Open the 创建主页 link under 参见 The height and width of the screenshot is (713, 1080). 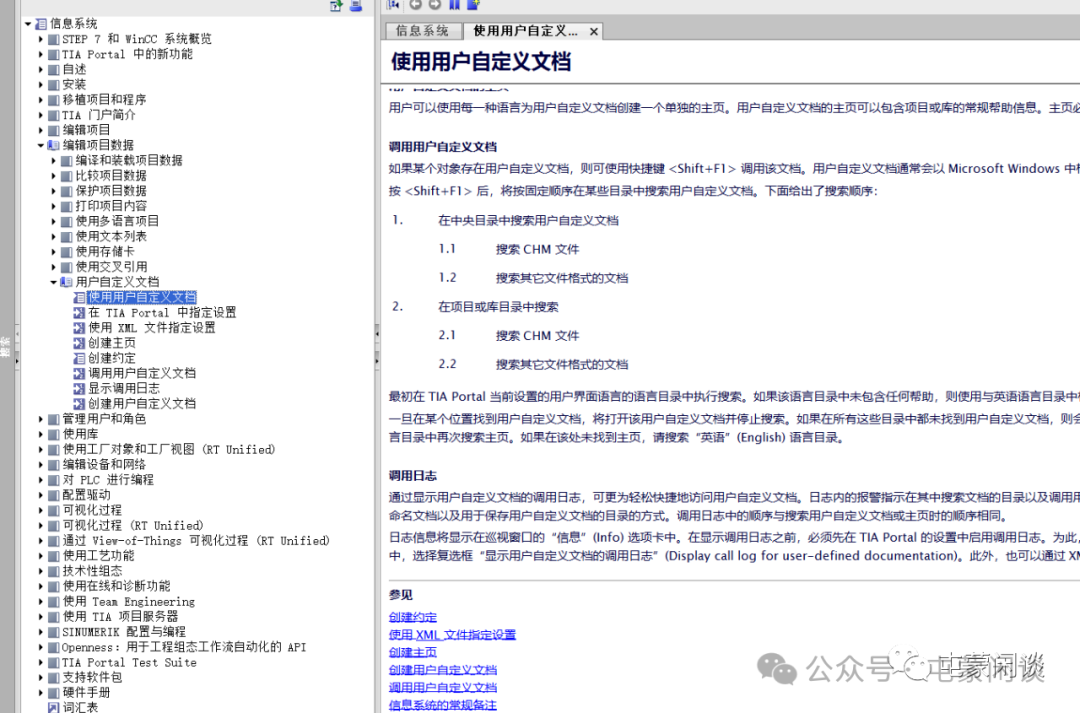click(x=413, y=652)
